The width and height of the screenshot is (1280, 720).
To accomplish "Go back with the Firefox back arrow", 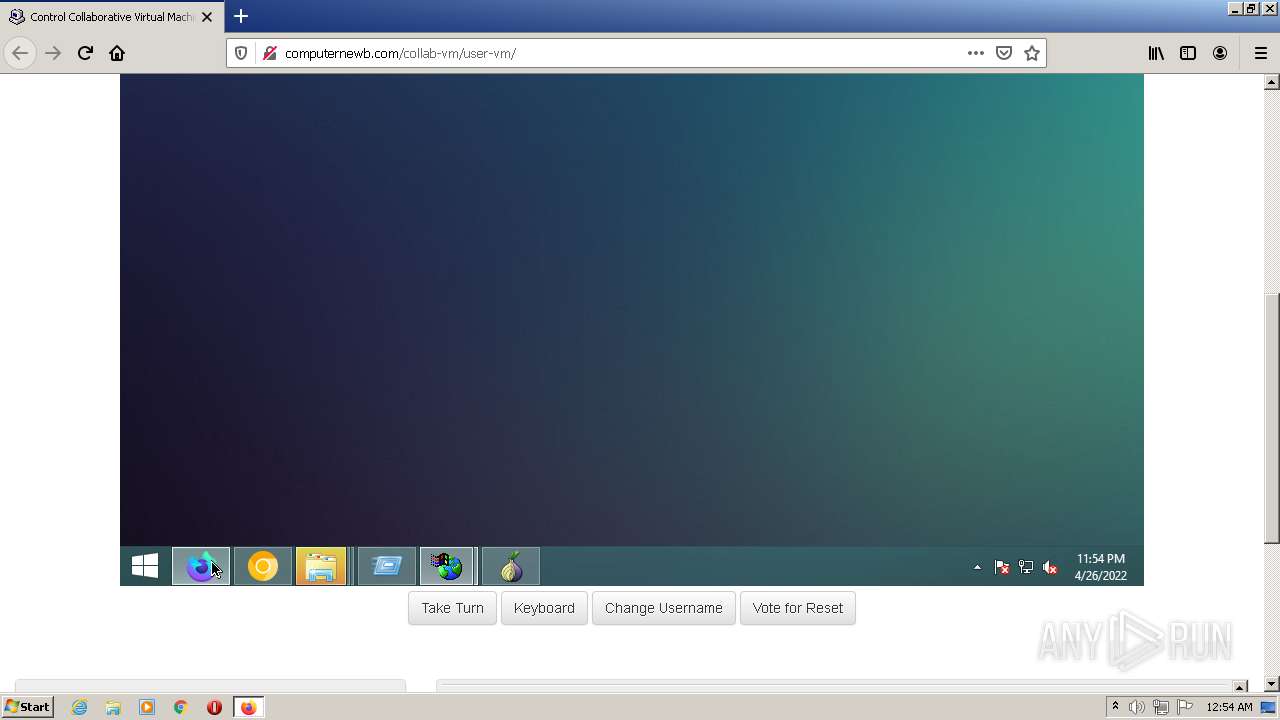I will 20,53.
